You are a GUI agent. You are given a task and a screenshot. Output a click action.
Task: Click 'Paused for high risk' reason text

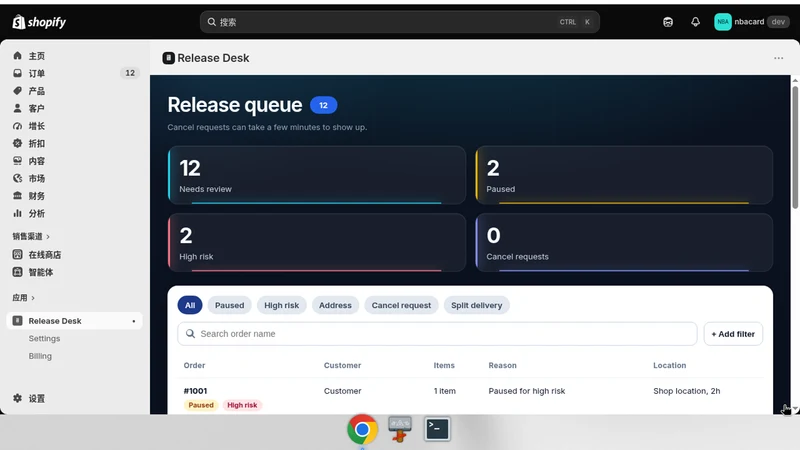coord(527,391)
